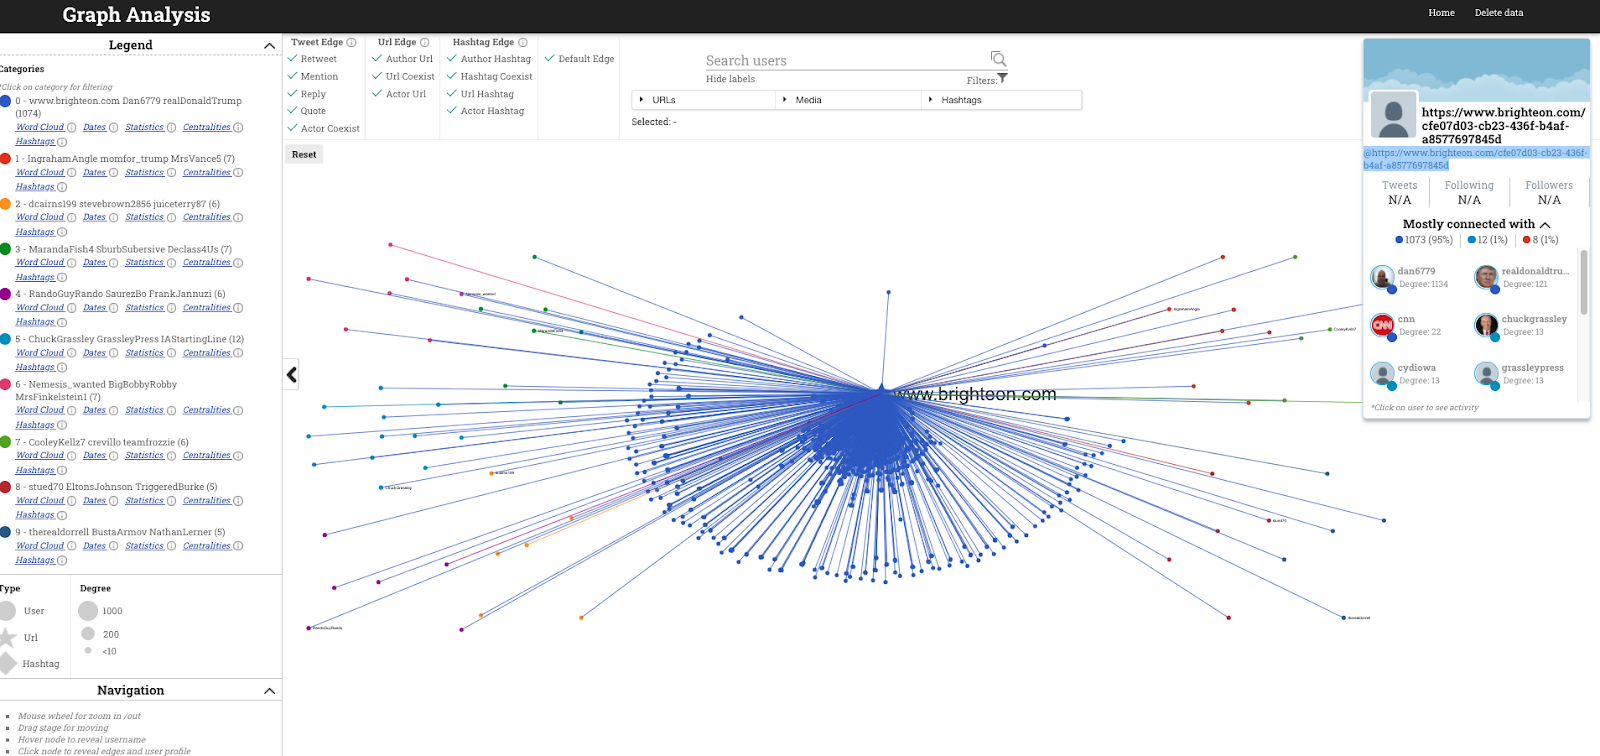Click the star Url type icon
This screenshot has height=756, width=1600.
click(x=8, y=637)
